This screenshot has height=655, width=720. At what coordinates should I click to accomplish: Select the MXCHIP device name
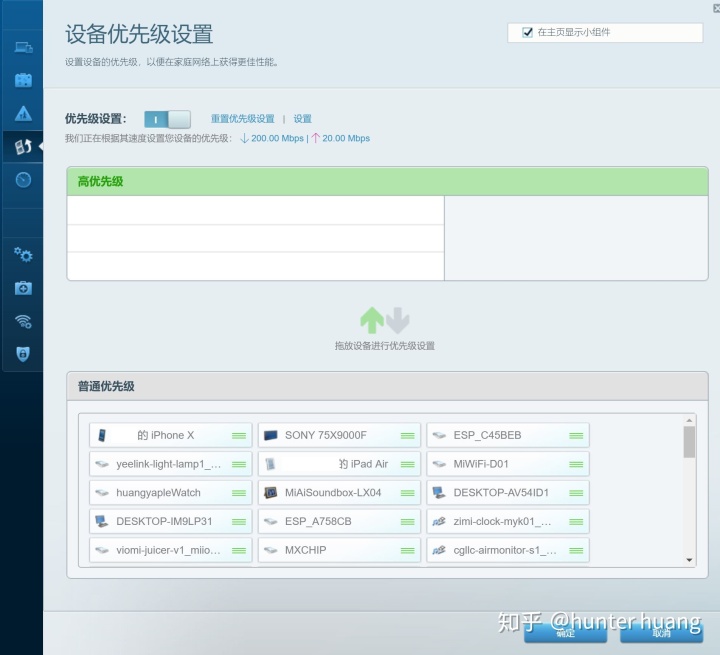pyautogui.click(x=305, y=550)
